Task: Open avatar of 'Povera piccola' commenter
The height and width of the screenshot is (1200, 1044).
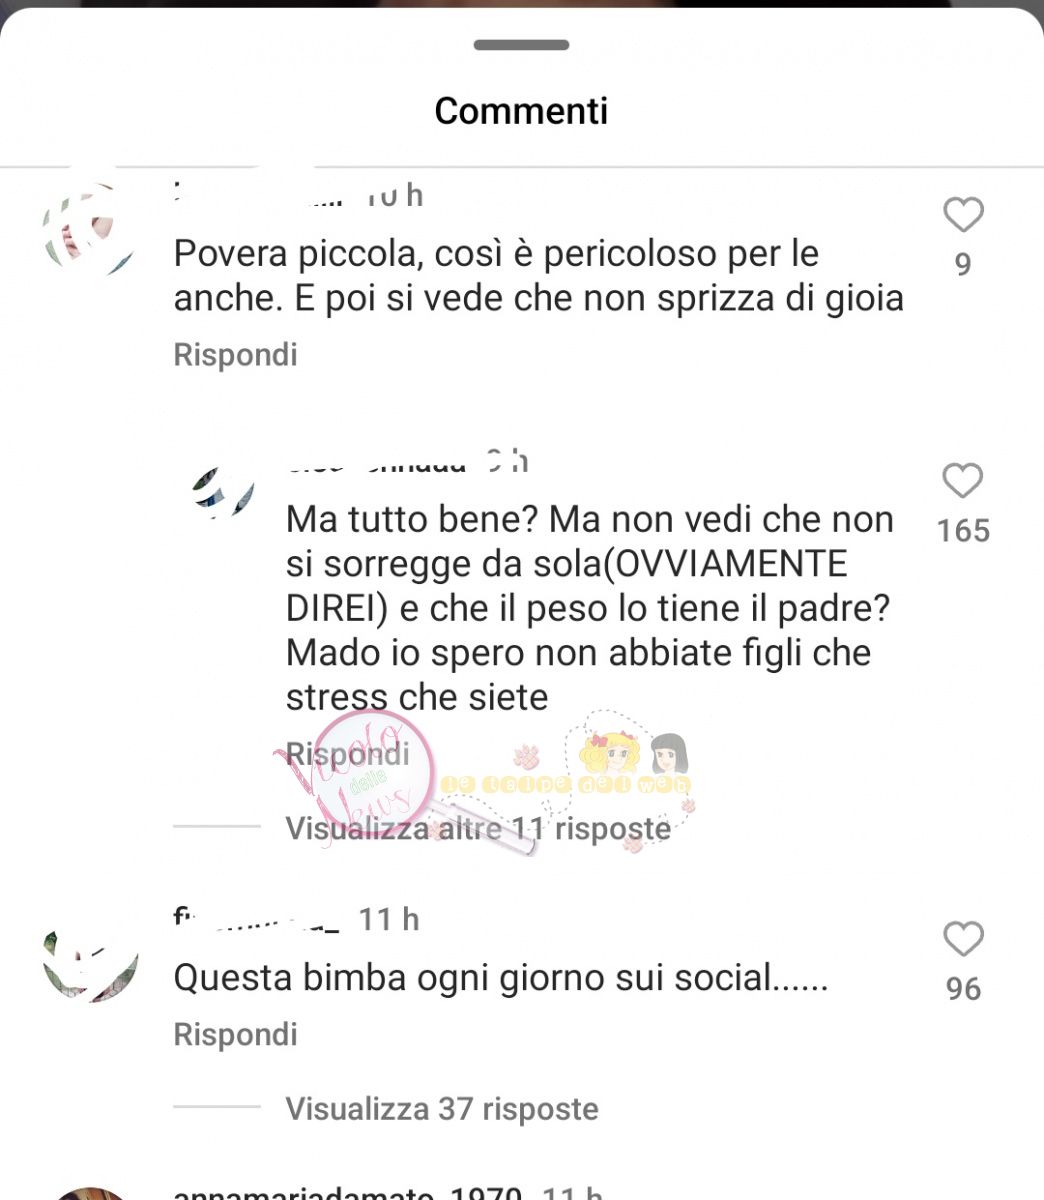Action: (x=89, y=230)
